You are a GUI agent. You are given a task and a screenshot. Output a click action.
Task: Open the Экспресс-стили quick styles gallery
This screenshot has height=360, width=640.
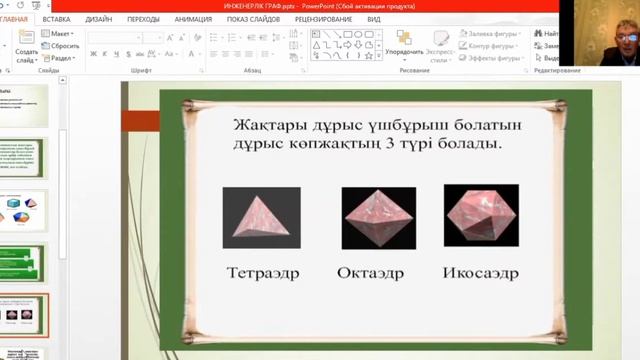pos(440,47)
